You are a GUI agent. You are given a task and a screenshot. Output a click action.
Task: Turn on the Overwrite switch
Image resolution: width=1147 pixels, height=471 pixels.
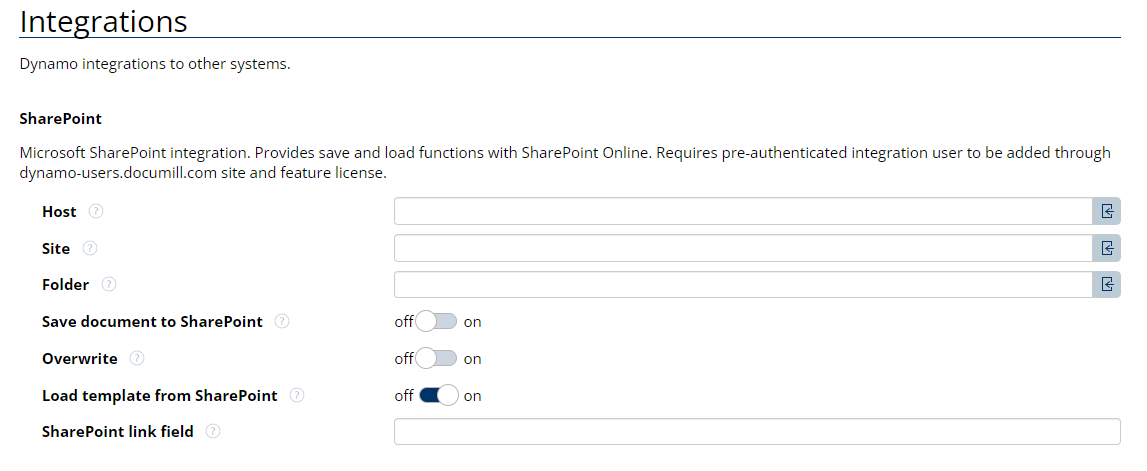coord(437,358)
